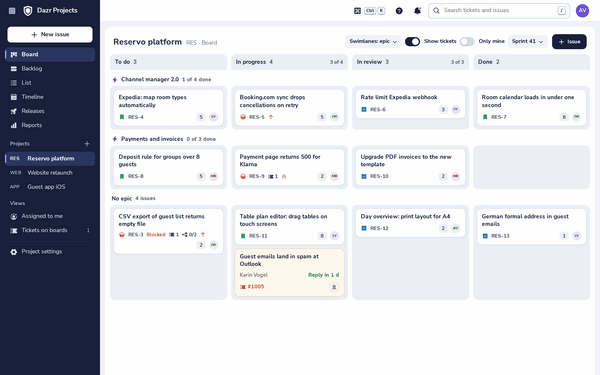Open the Reports page
Image resolution: width=600 pixels, height=375 pixels.
[50, 126]
